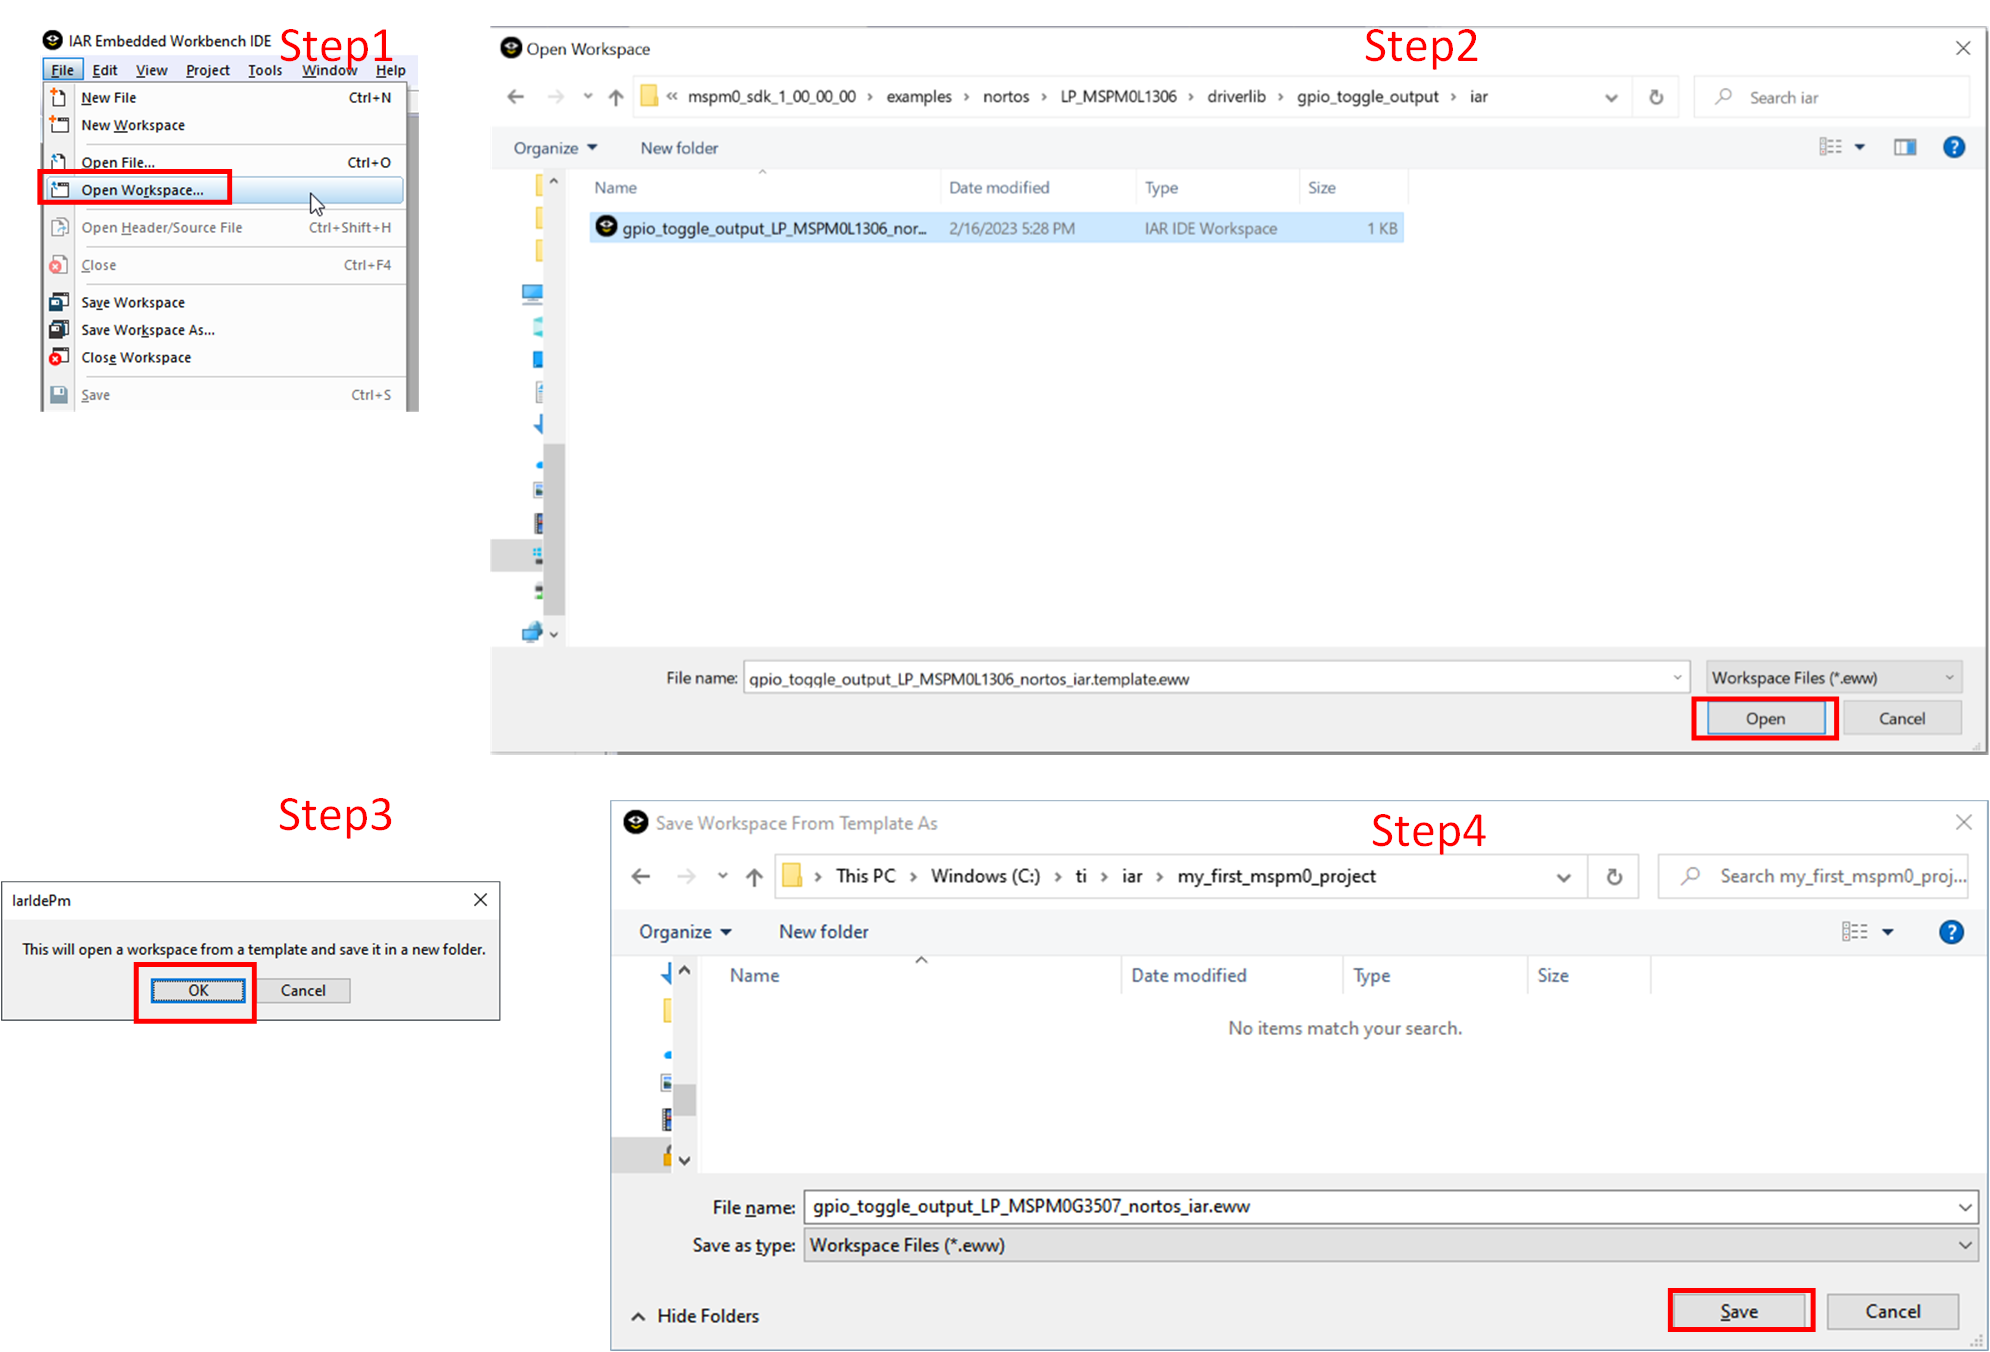Screen dimensions: 1990x1352
Task: Click the navigation pane scrollbar in Open Workspace
Action: pos(554,530)
